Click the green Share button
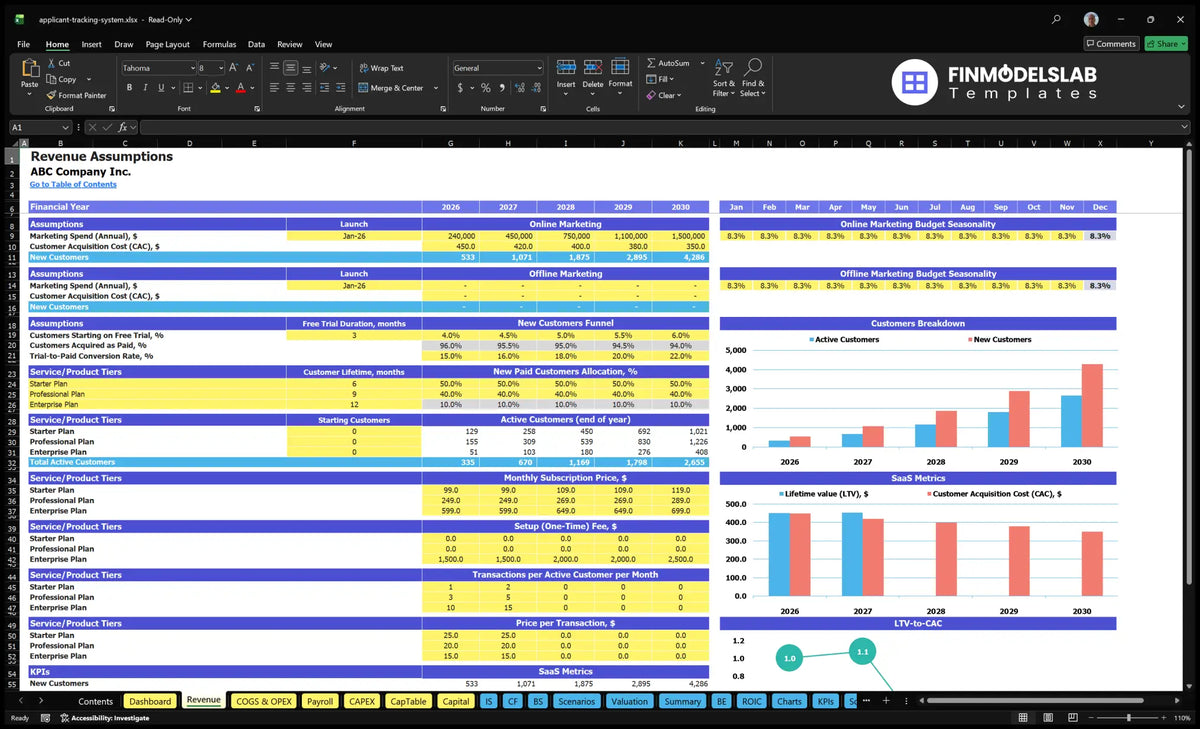This screenshot has height=729, width=1200. click(1165, 44)
